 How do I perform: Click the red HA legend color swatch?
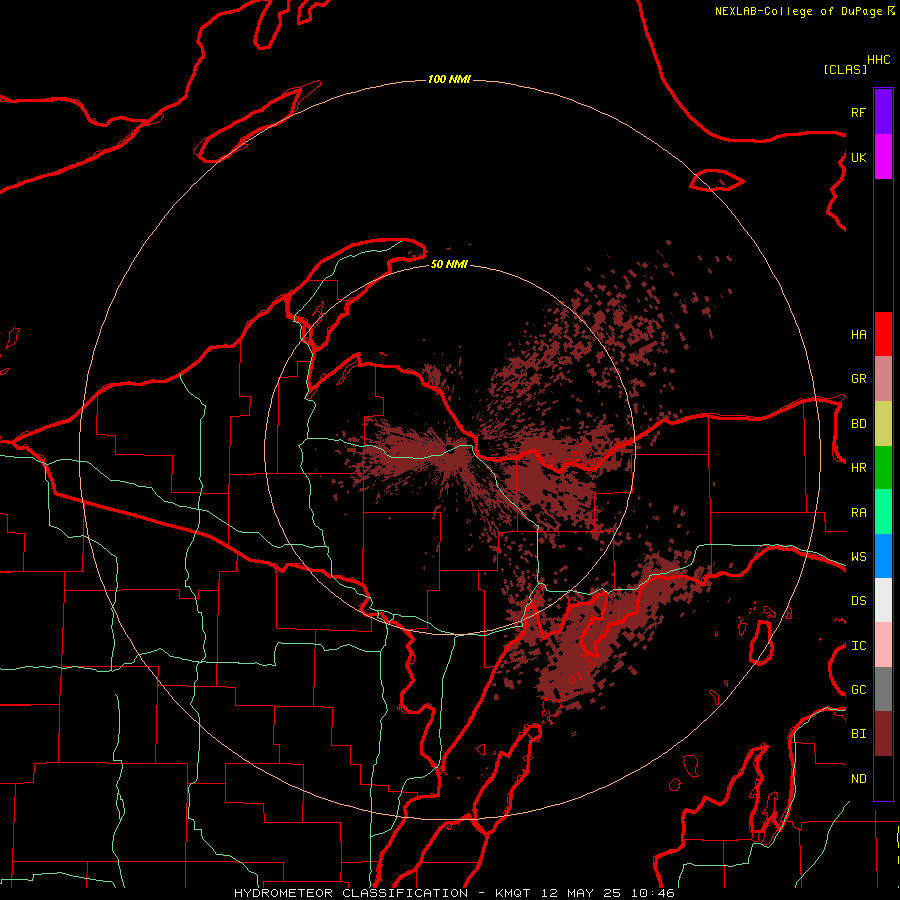(x=883, y=334)
